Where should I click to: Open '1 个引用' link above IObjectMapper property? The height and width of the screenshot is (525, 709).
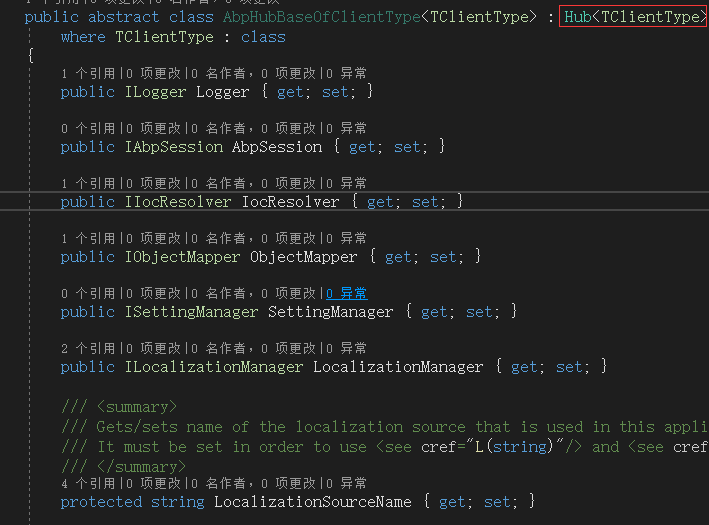88,238
